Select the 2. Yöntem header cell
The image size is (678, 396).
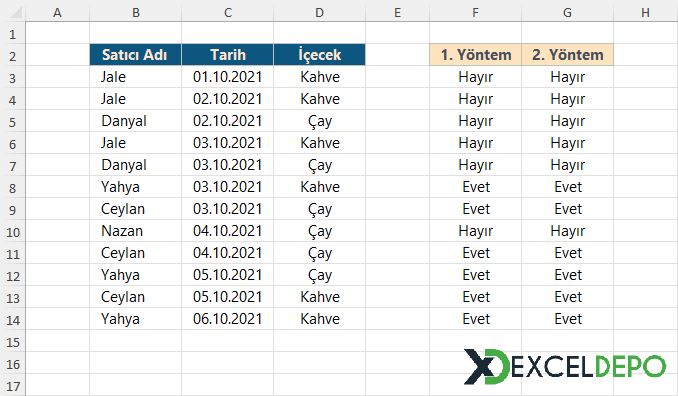[567, 55]
